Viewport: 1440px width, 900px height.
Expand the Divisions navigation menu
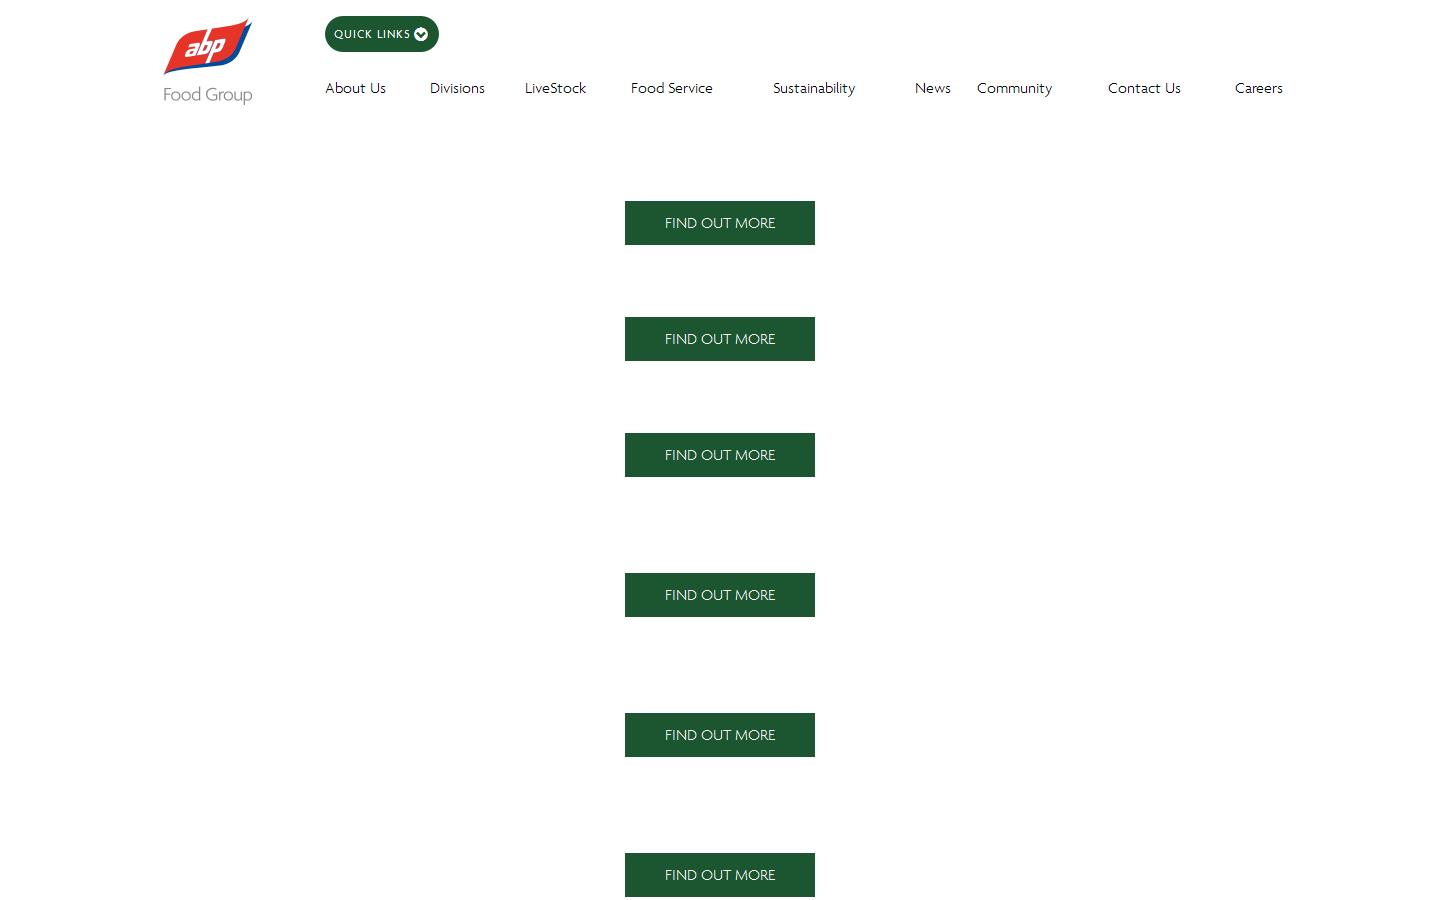tap(457, 88)
